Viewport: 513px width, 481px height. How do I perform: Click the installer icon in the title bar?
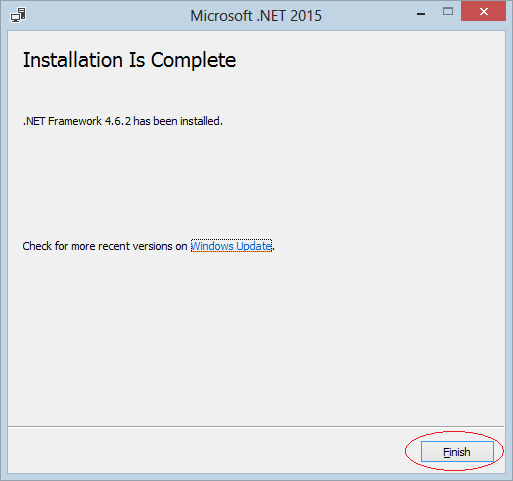(x=18, y=15)
